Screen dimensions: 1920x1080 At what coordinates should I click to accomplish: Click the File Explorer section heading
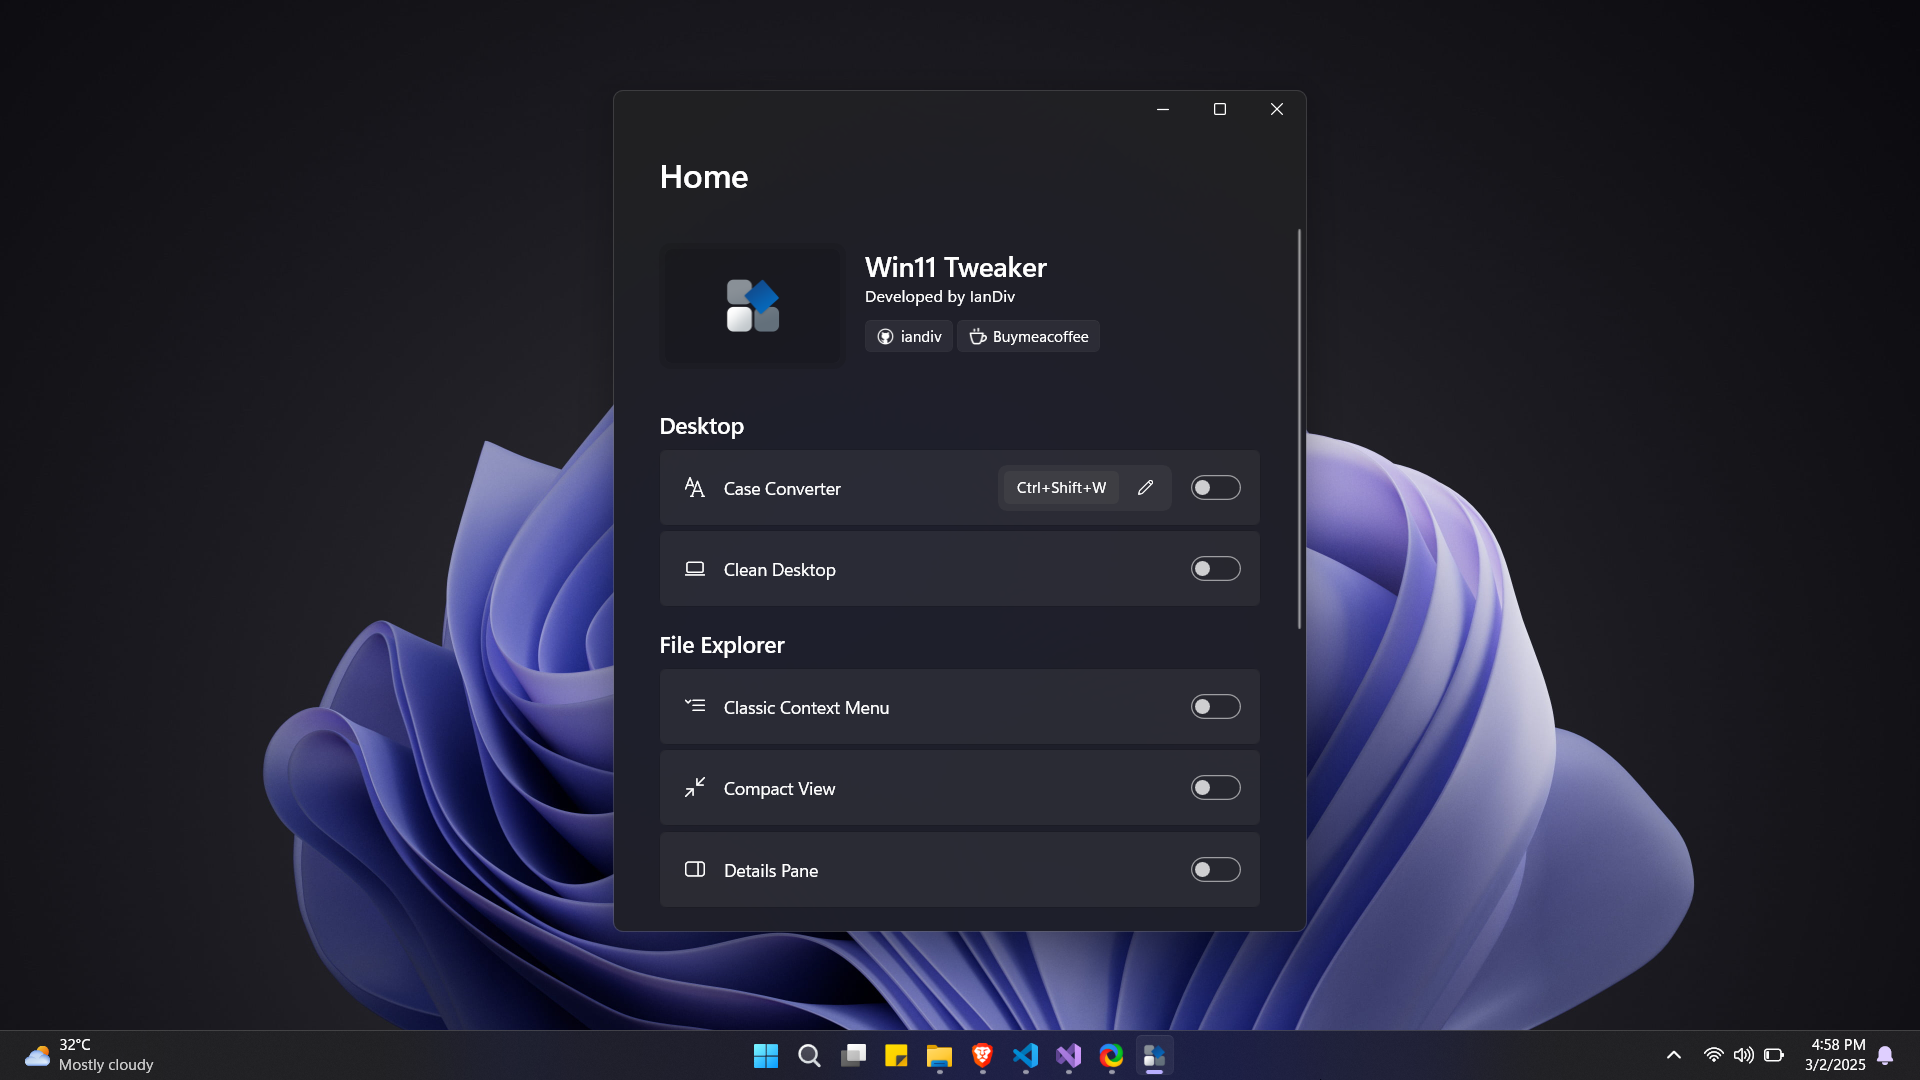click(x=721, y=645)
